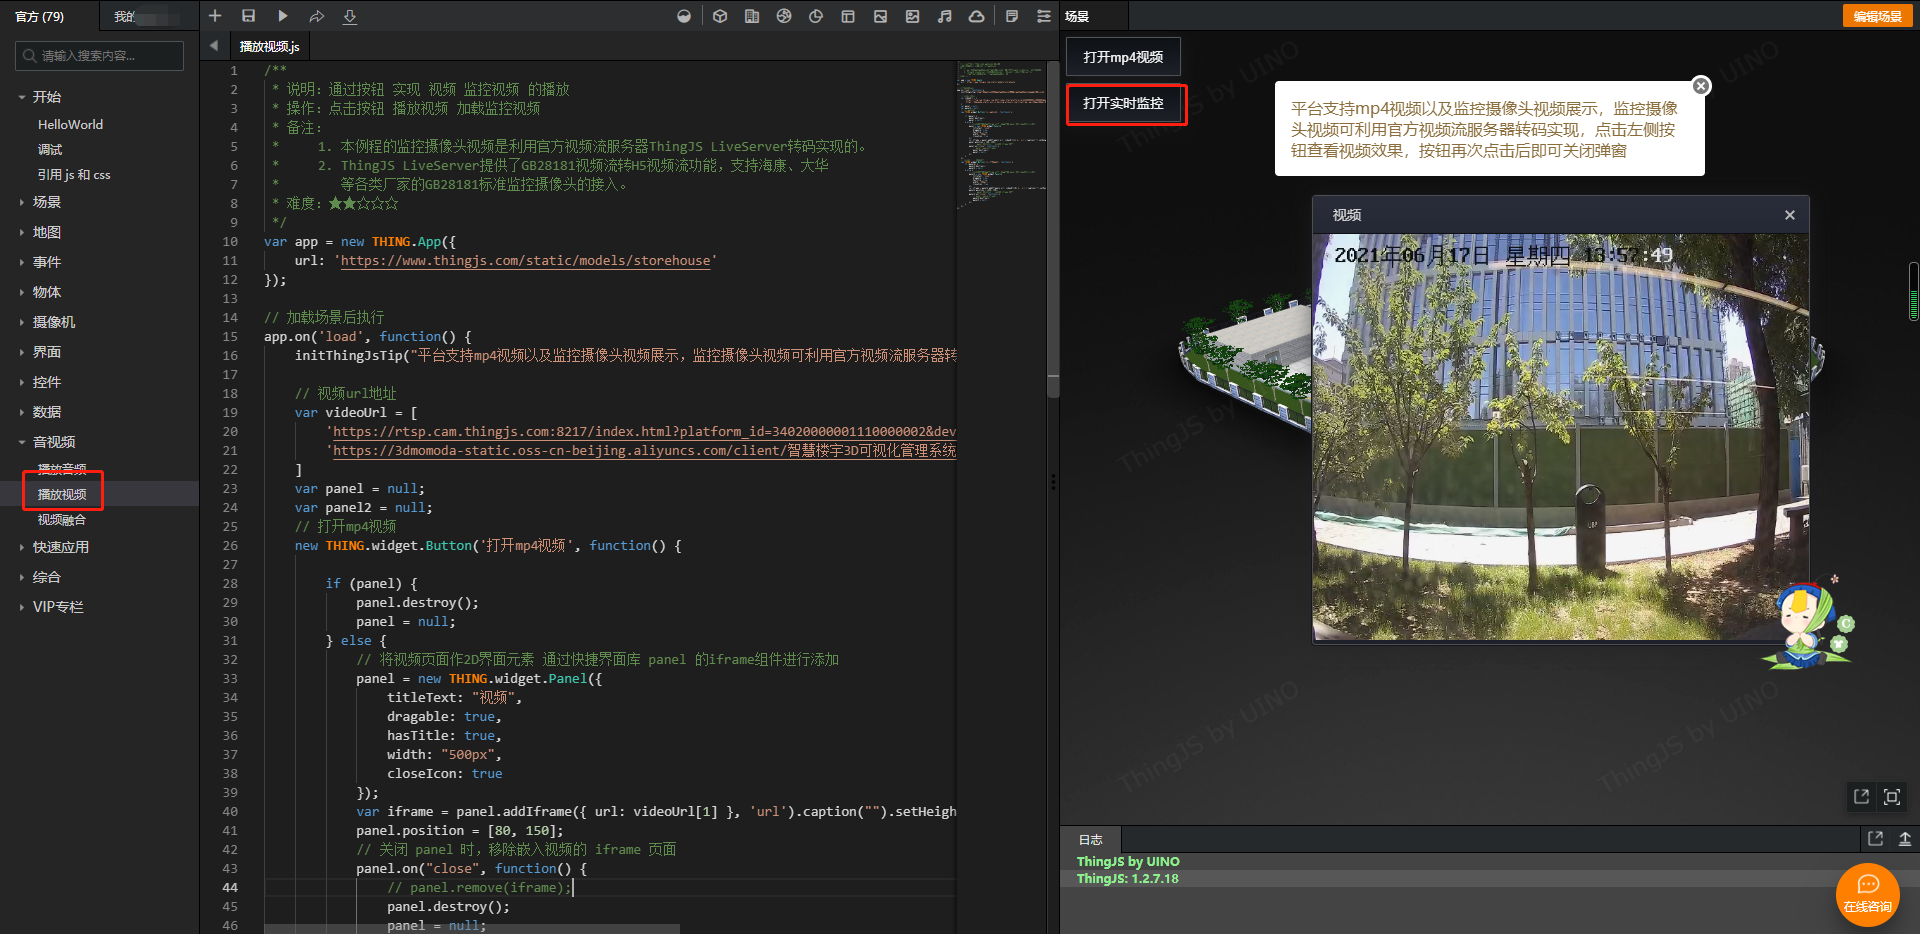
Task: Toggle the theme half-circle icon
Action: 684,16
